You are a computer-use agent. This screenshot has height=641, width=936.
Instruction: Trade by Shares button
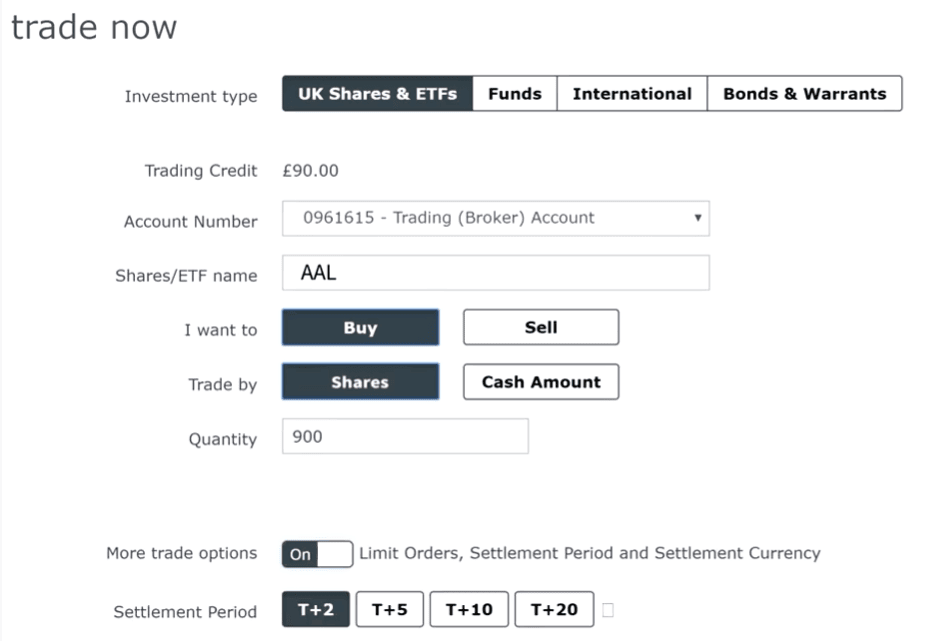pyautogui.click(x=361, y=381)
